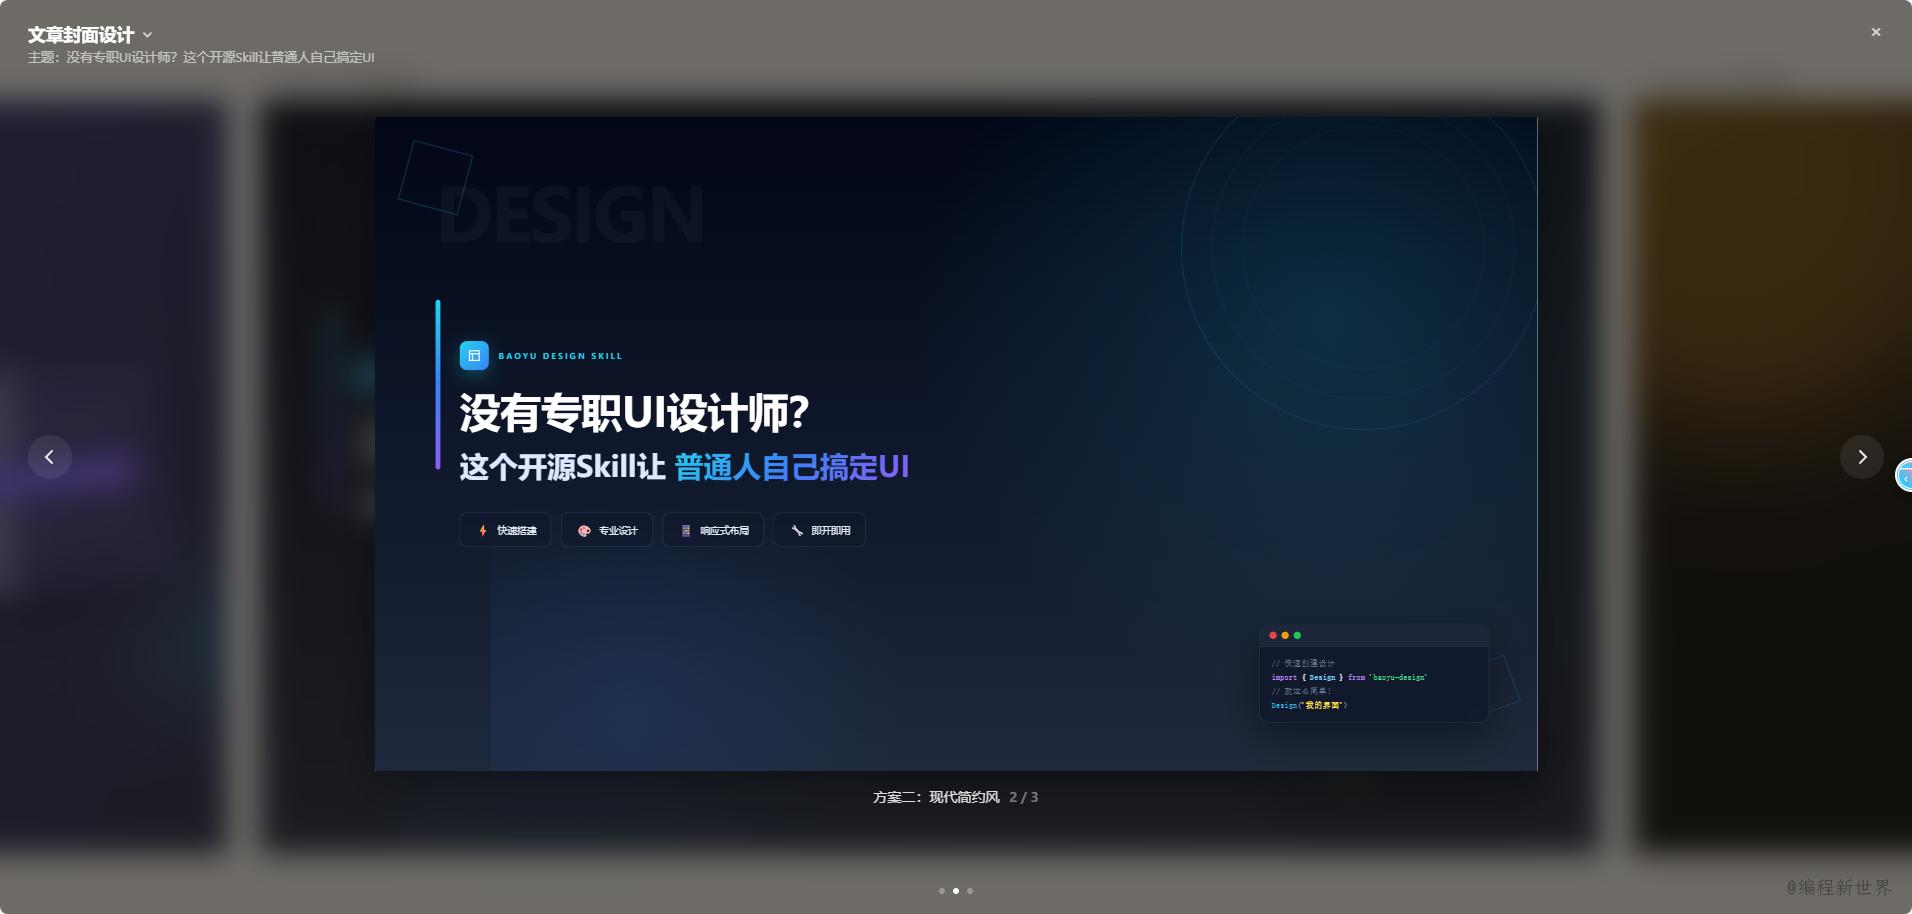The height and width of the screenshot is (914, 1912).
Task: Click the grid icon in 响应式布局 tag
Action: [686, 531]
